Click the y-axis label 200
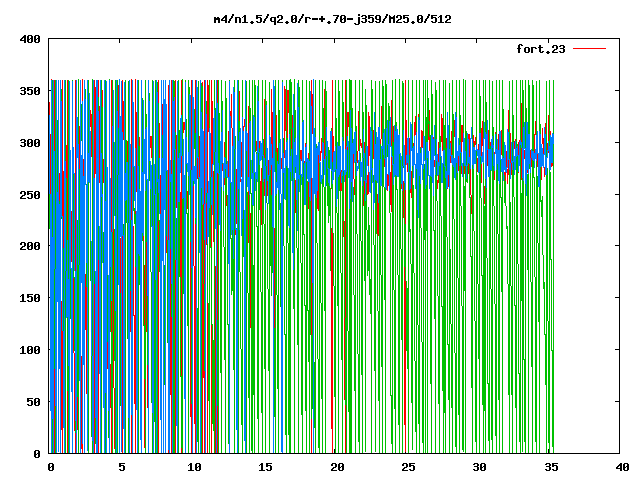The height and width of the screenshot is (480, 640). pyautogui.click(x=30, y=246)
